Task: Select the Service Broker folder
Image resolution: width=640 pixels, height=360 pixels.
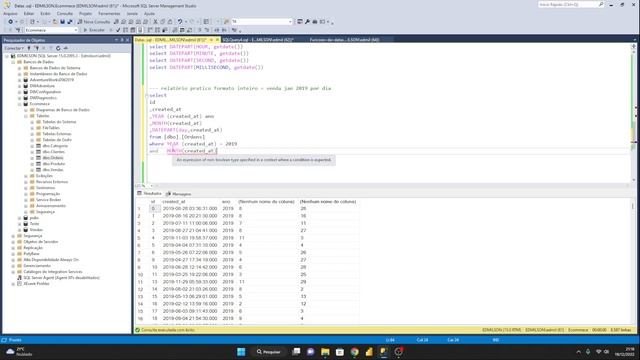Action: pos(48,200)
